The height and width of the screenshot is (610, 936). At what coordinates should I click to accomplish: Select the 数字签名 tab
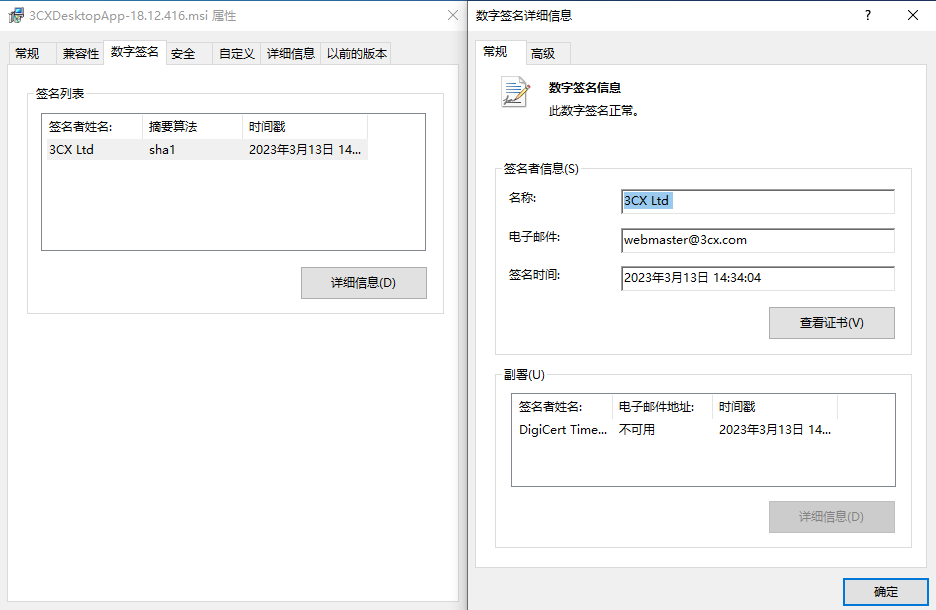pyautogui.click(x=134, y=52)
